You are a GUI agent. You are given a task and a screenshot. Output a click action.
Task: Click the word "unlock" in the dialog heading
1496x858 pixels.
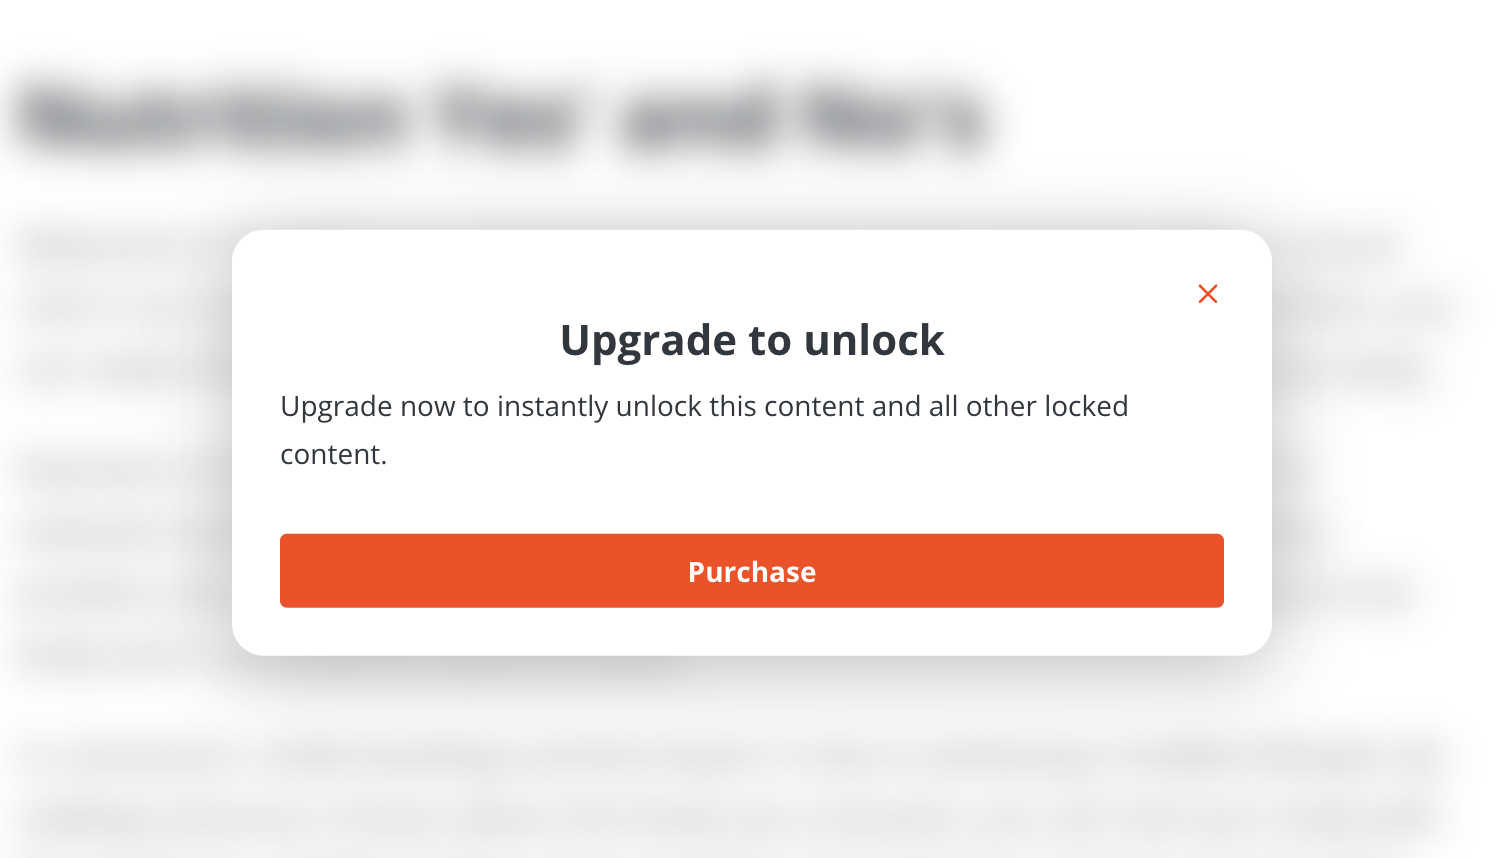(874, 341)
